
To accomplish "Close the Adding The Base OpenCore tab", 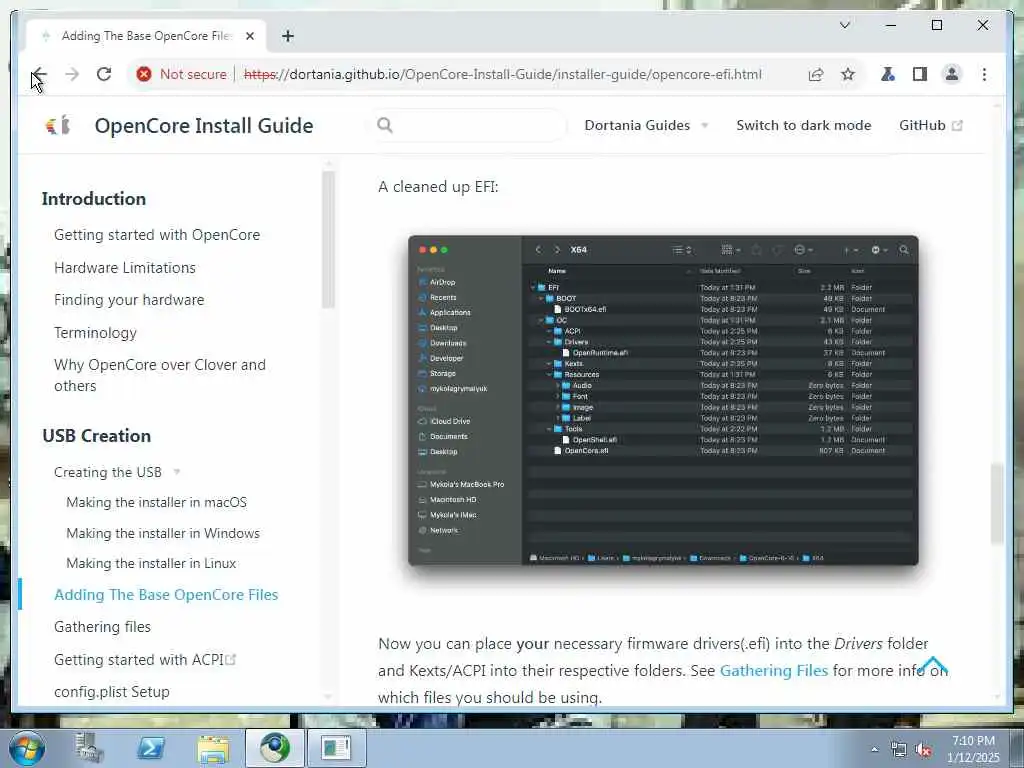I will [249, 36].
